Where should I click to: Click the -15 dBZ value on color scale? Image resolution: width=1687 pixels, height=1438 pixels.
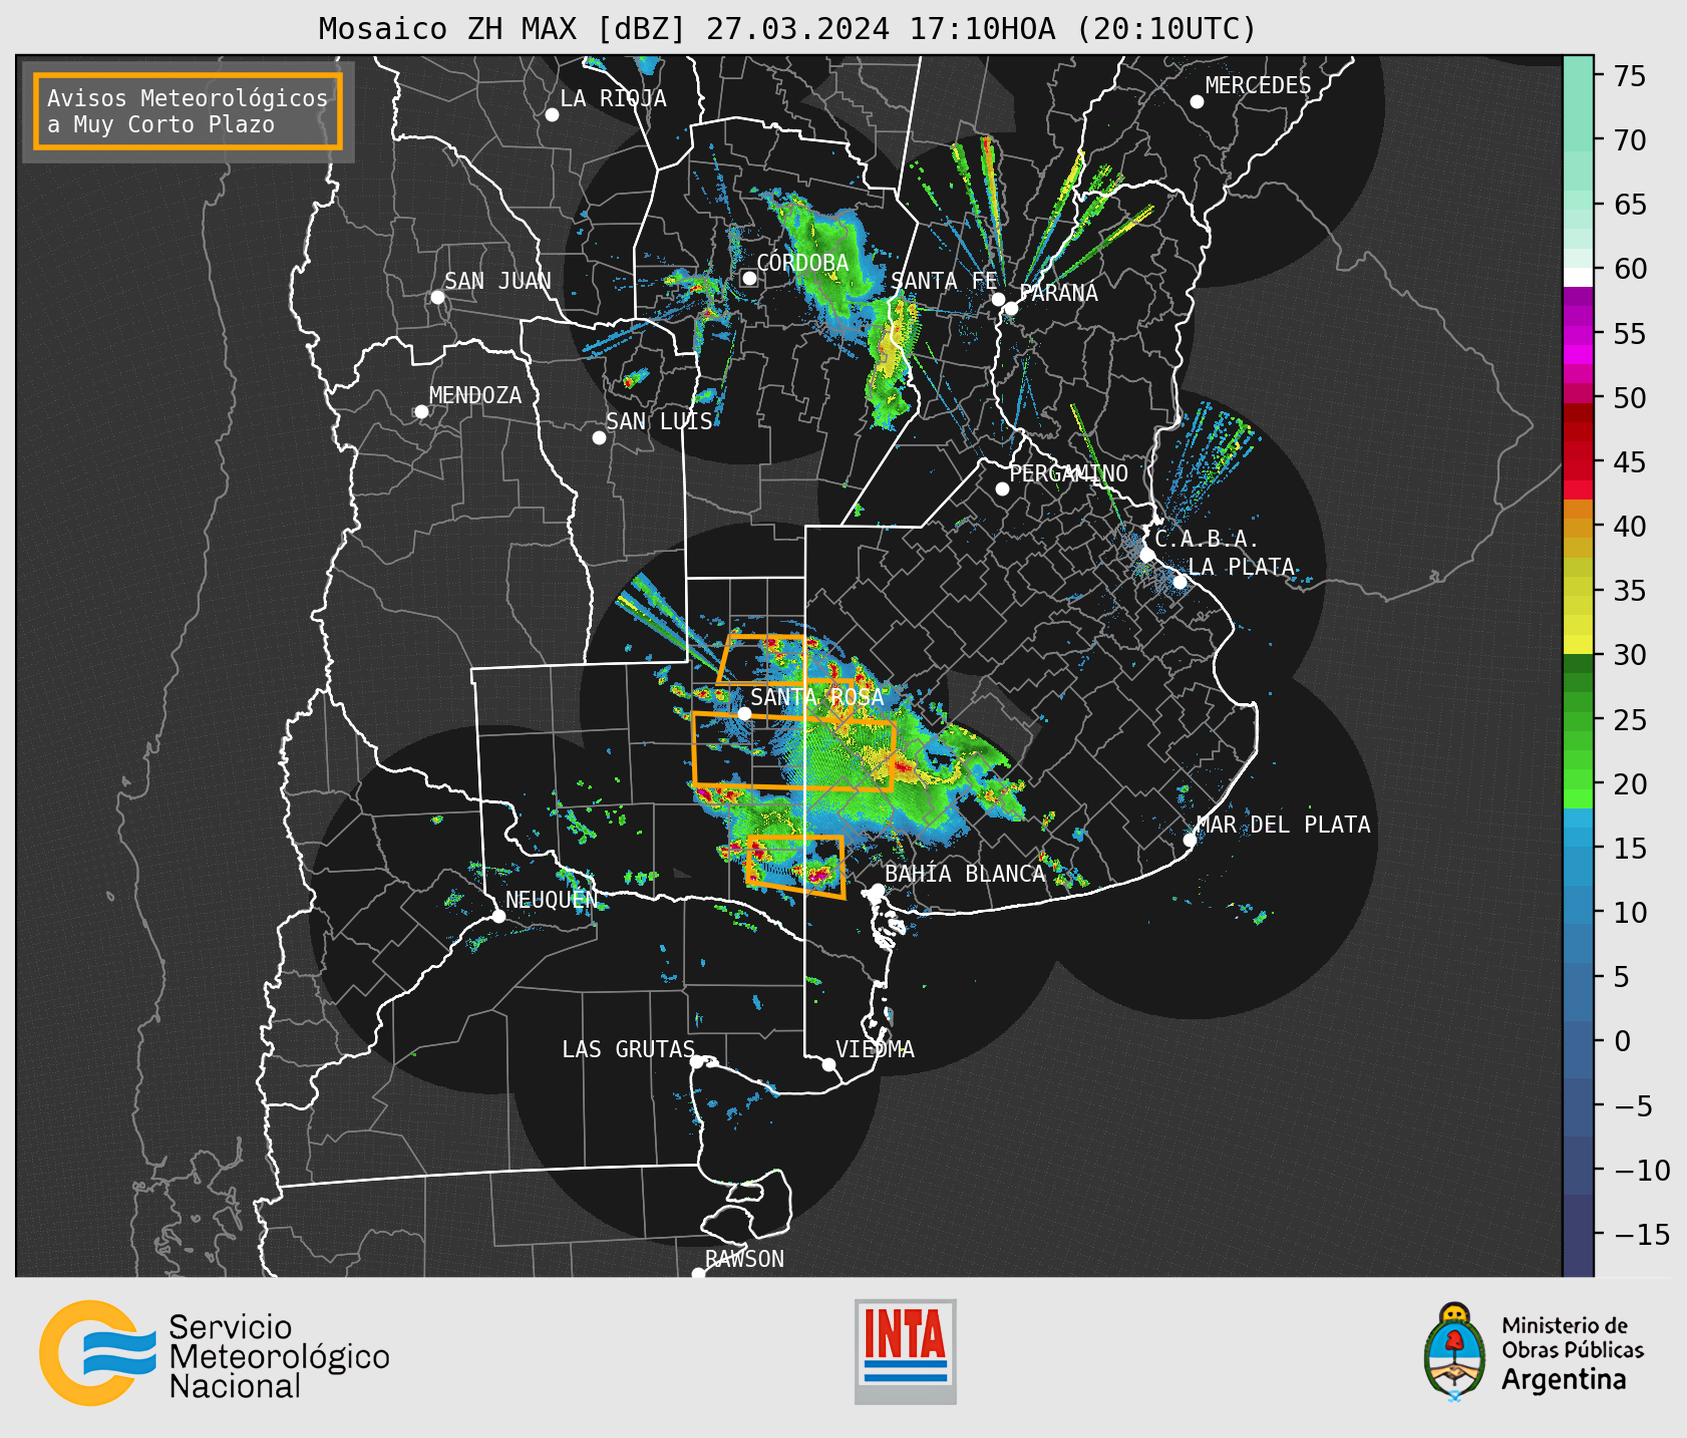point(1642,1234)
